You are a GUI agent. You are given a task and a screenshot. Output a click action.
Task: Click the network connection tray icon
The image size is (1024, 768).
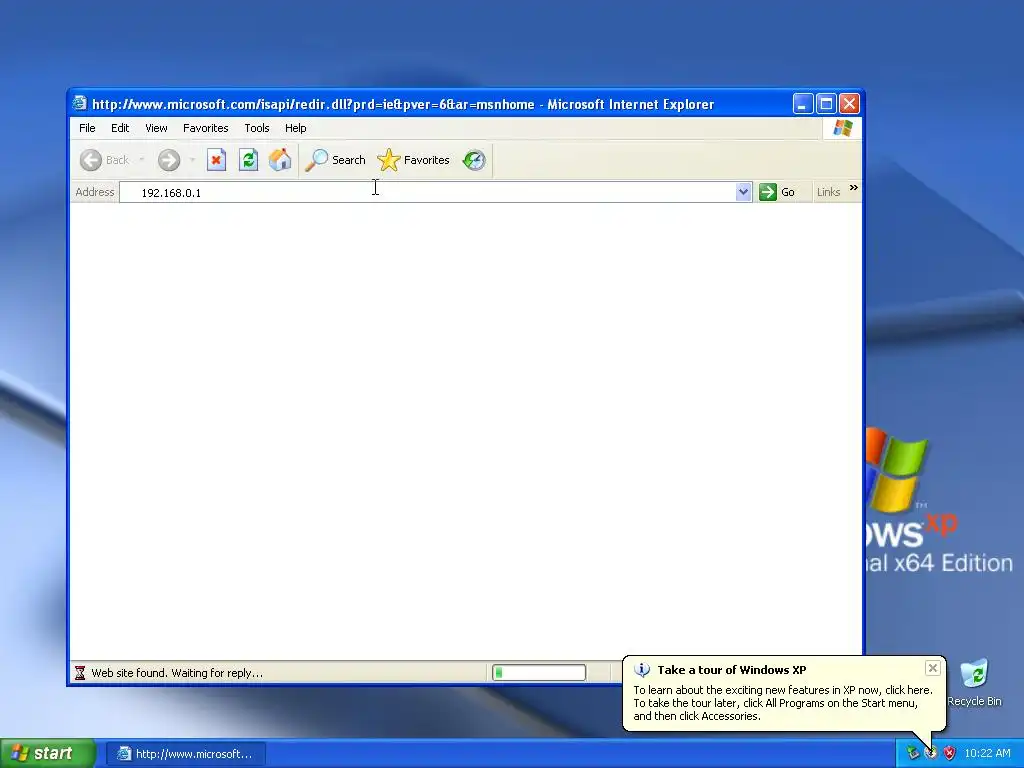(x=913, y=753)
